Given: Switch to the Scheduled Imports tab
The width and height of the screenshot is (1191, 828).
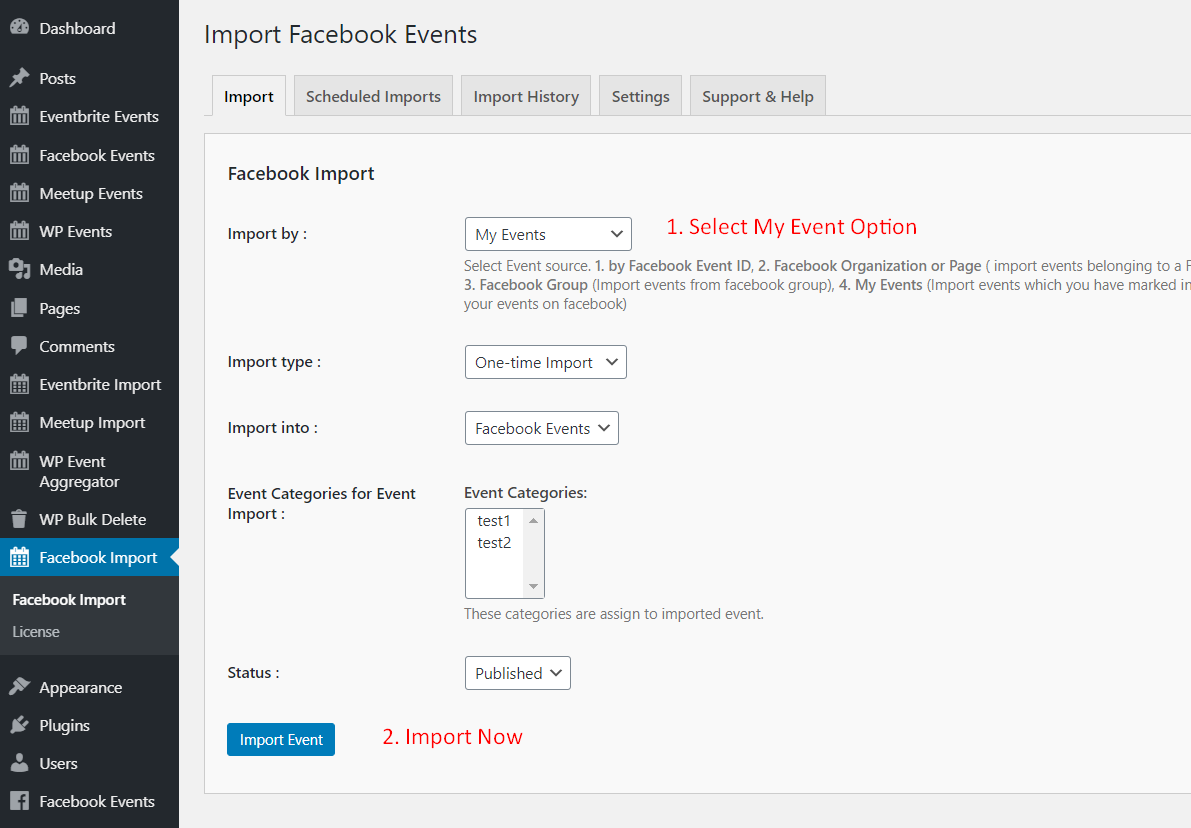Looking at the screenshot, I should (x=373, y=96).
